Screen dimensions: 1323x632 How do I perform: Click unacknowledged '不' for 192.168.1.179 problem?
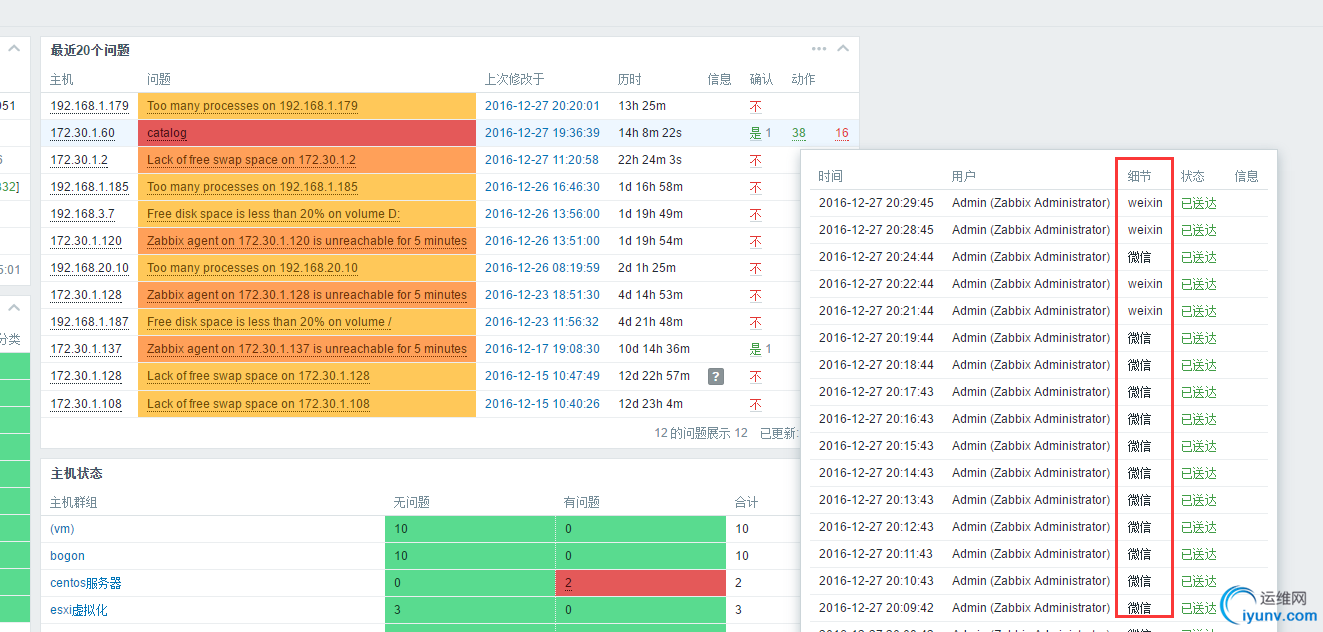tap(755, 106)
